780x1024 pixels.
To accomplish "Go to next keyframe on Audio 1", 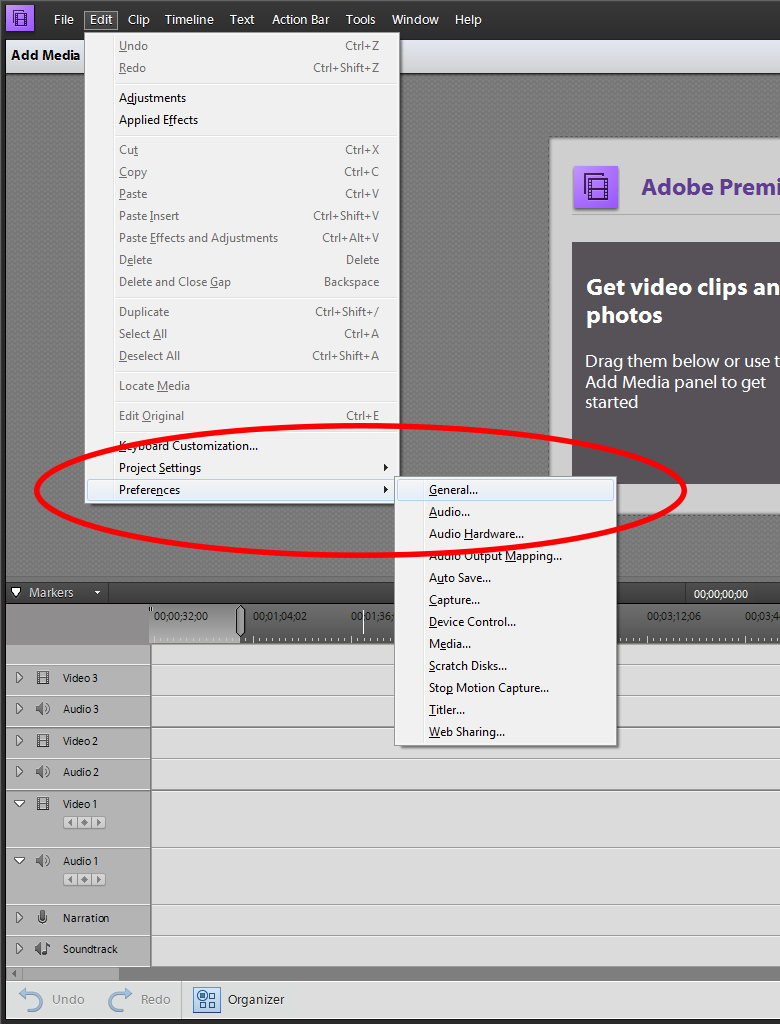I will point(99,880).
